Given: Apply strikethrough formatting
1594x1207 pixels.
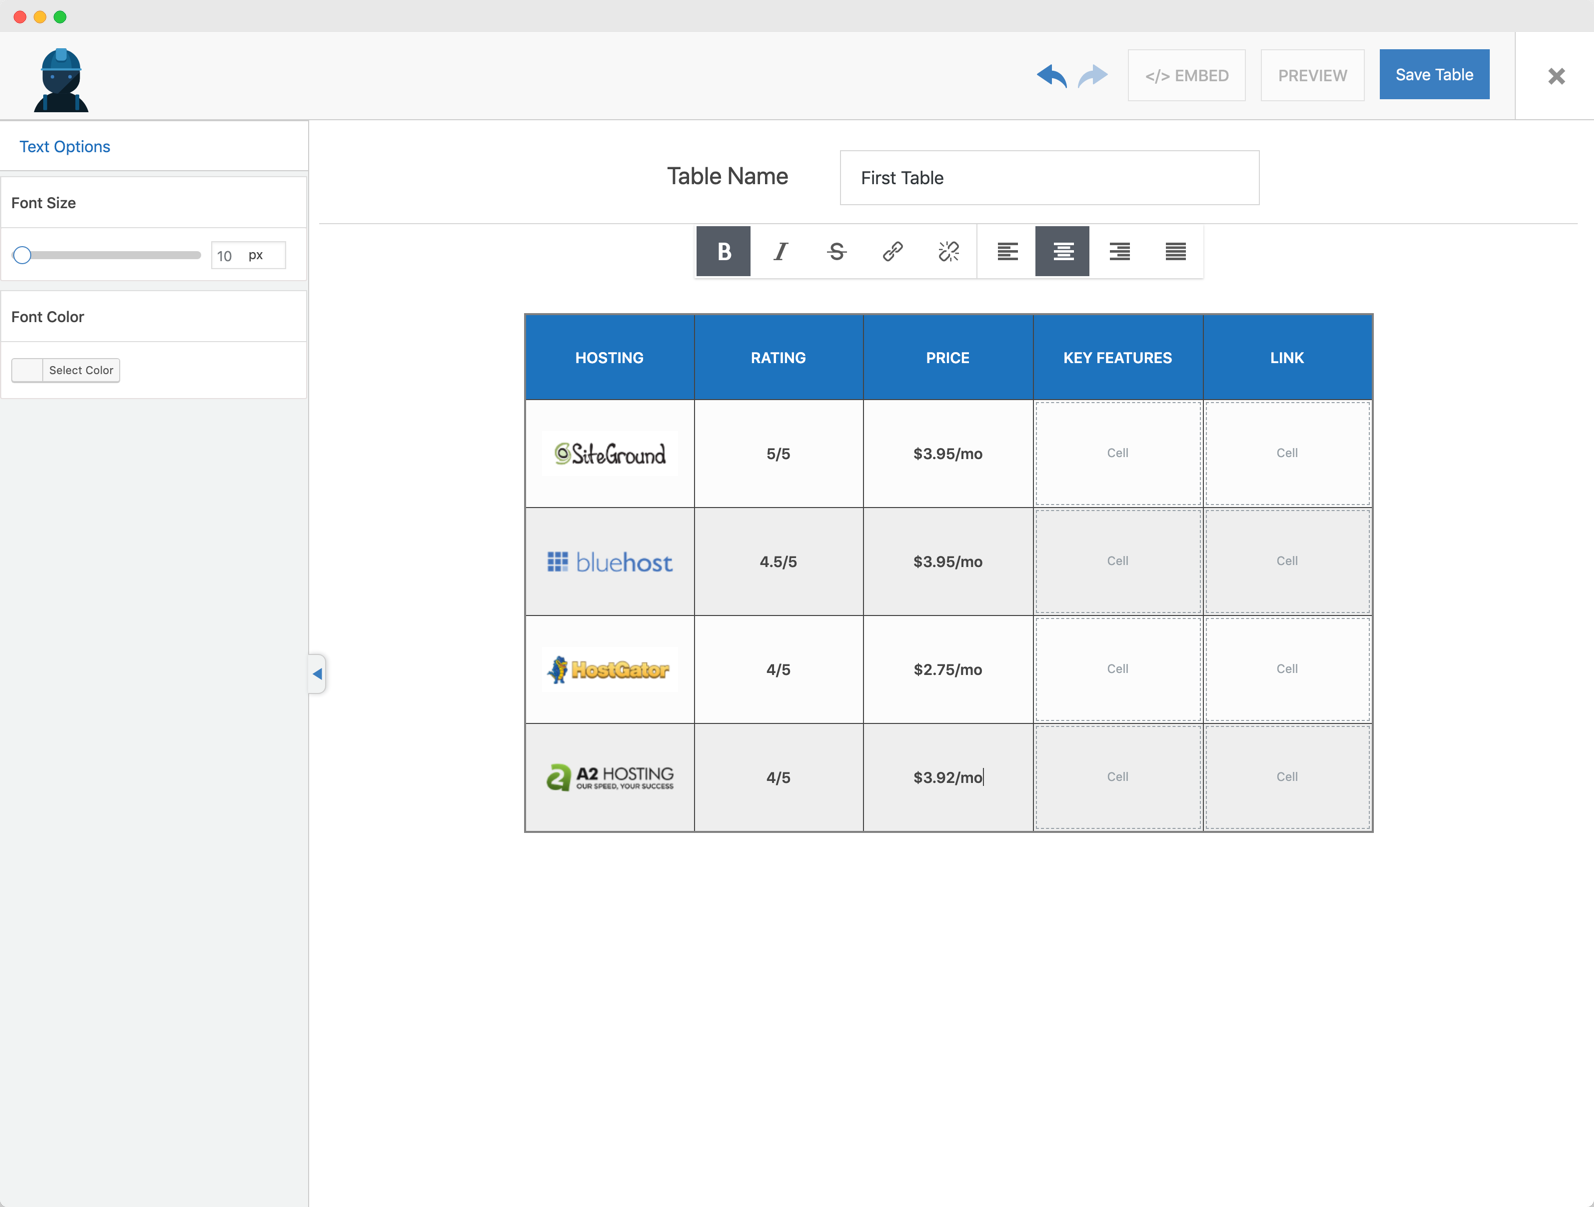Looking at the screenshot, I should (x=836, y=252).
